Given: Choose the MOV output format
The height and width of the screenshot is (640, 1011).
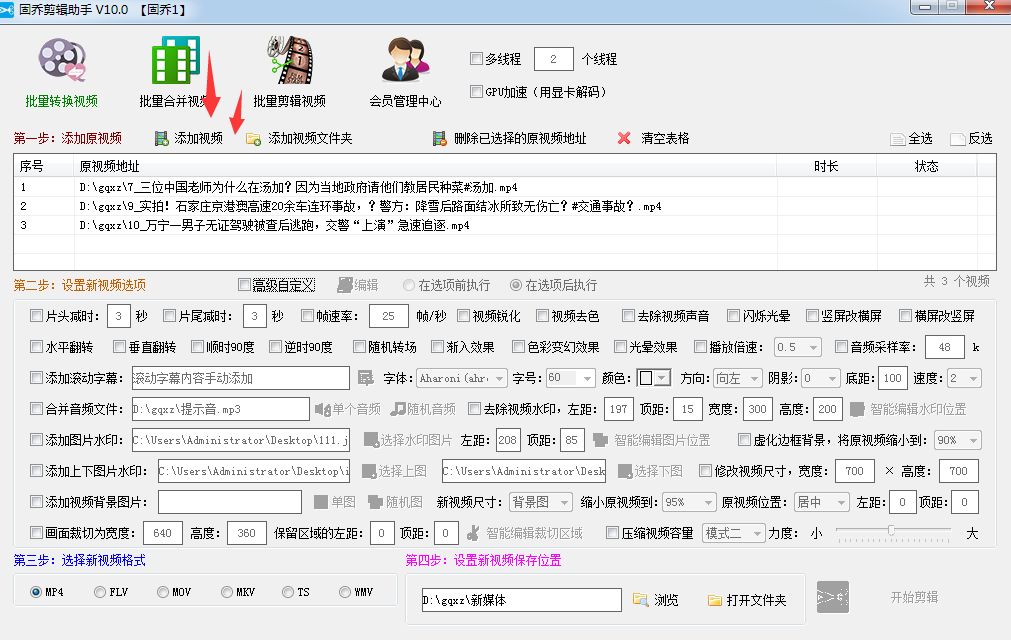Looking at the screenshot, I should [x=163, y=592].
